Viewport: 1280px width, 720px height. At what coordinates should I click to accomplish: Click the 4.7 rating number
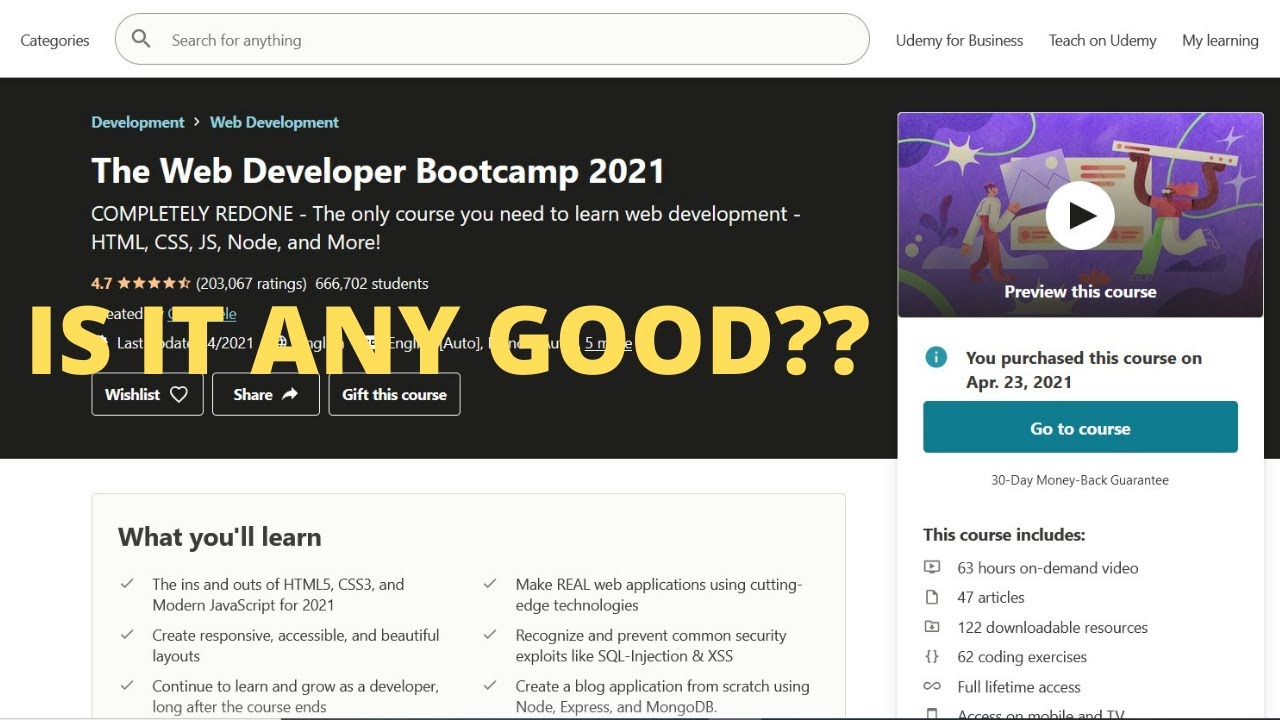click(x=101, y=283)
